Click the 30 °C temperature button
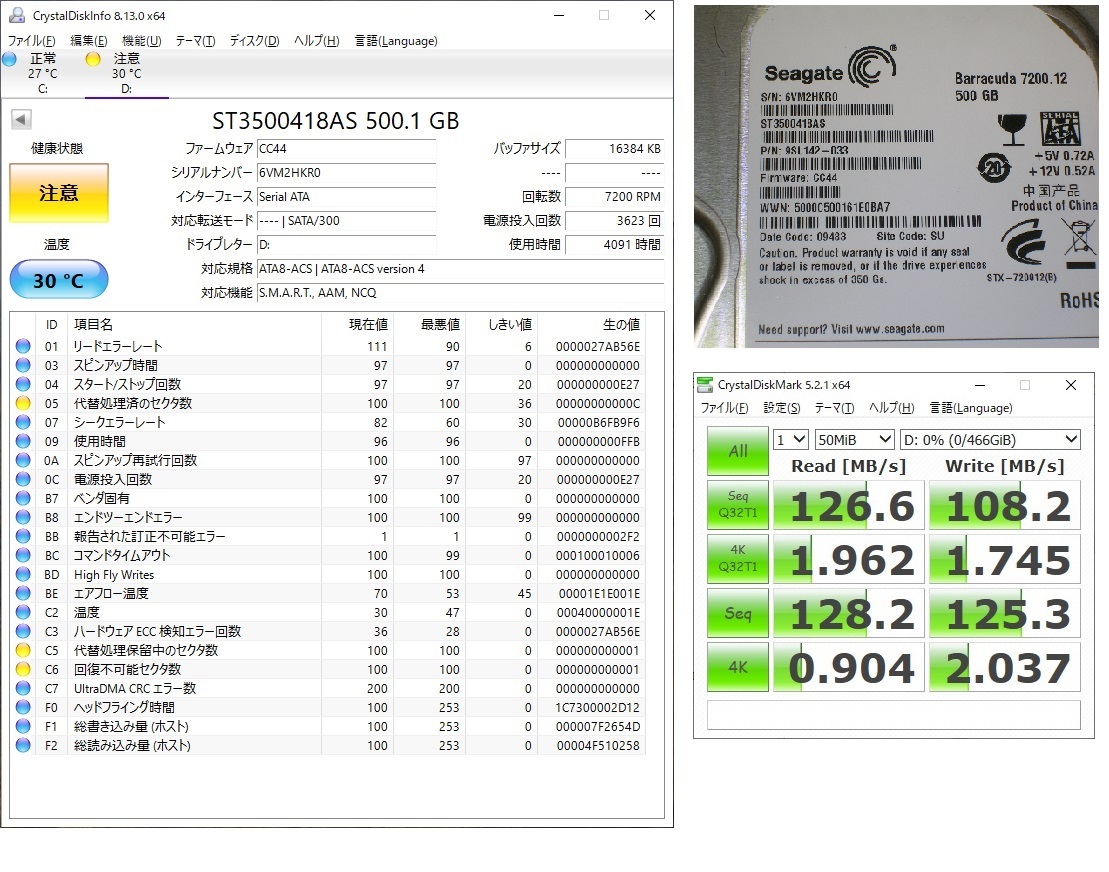Viewport: 1109px width, 872px height. pos(59,280)
